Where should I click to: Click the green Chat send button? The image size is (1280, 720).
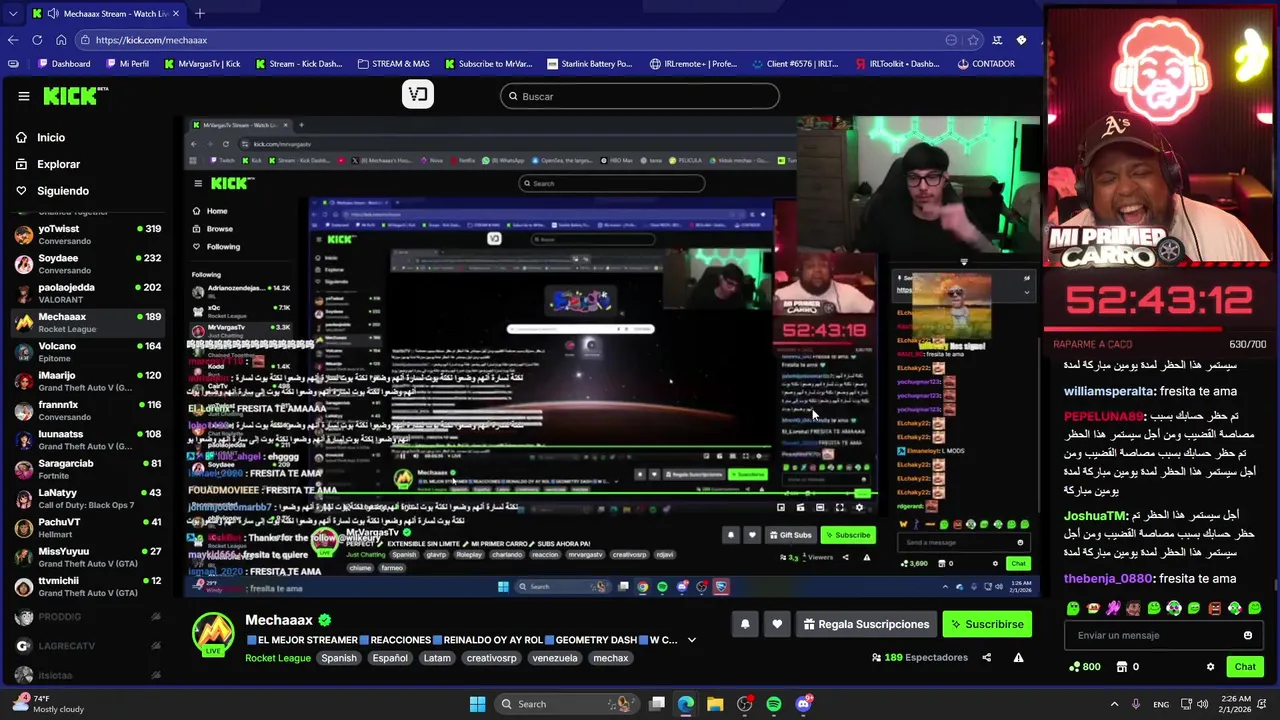click(1245, 667)
